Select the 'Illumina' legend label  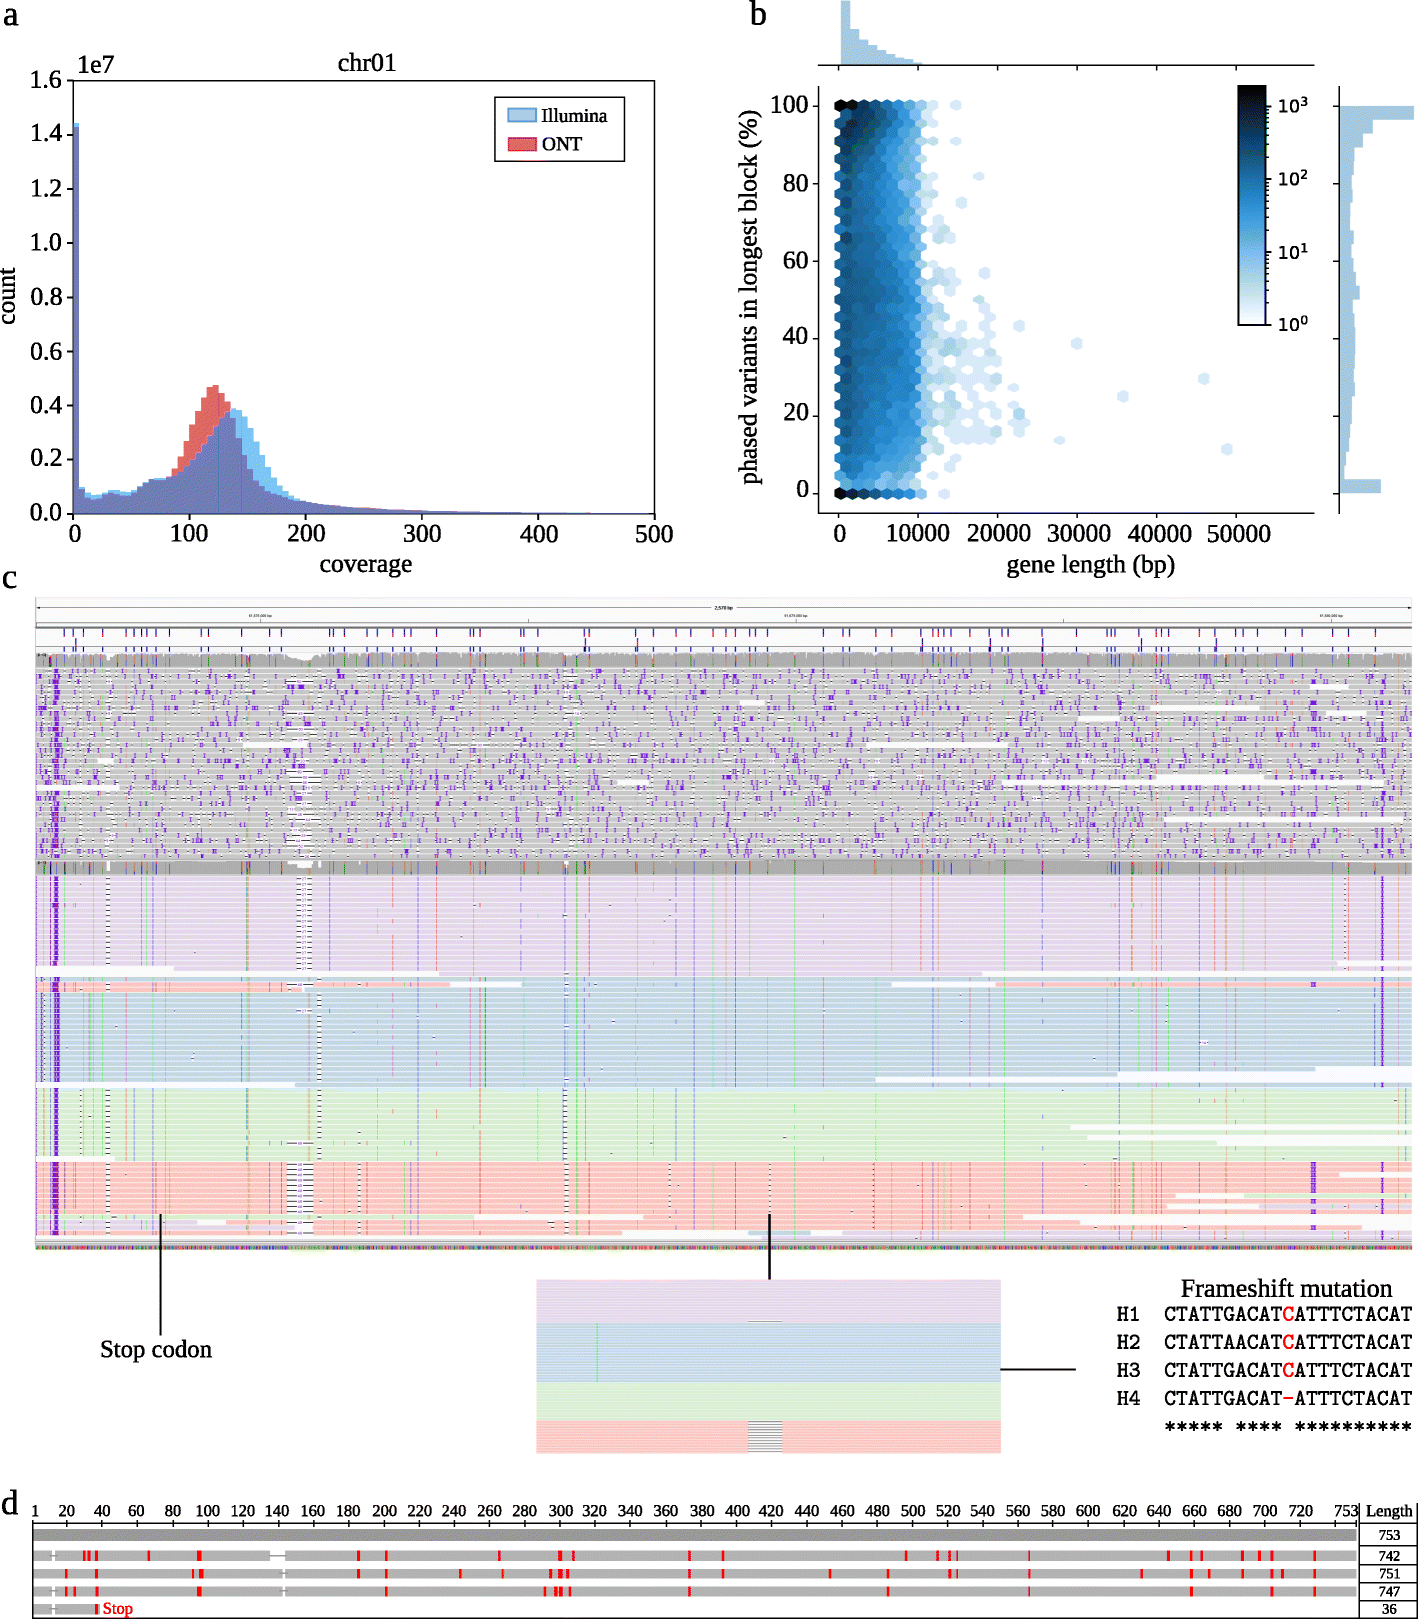(574, 115)
